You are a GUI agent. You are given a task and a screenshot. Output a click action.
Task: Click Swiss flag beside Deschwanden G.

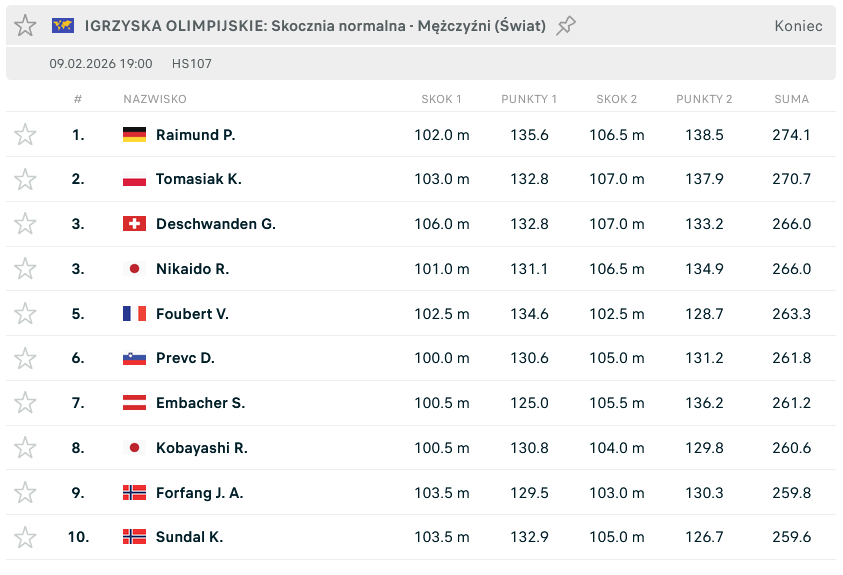pos(134,224)
